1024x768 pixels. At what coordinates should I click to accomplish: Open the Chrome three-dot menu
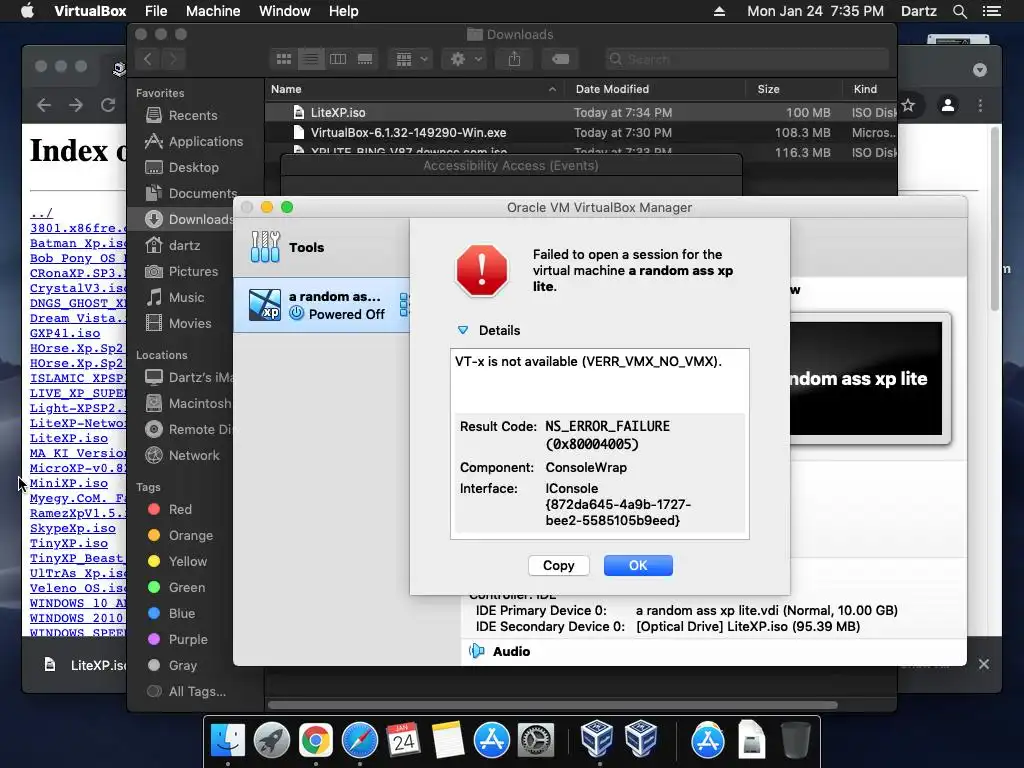980,105
